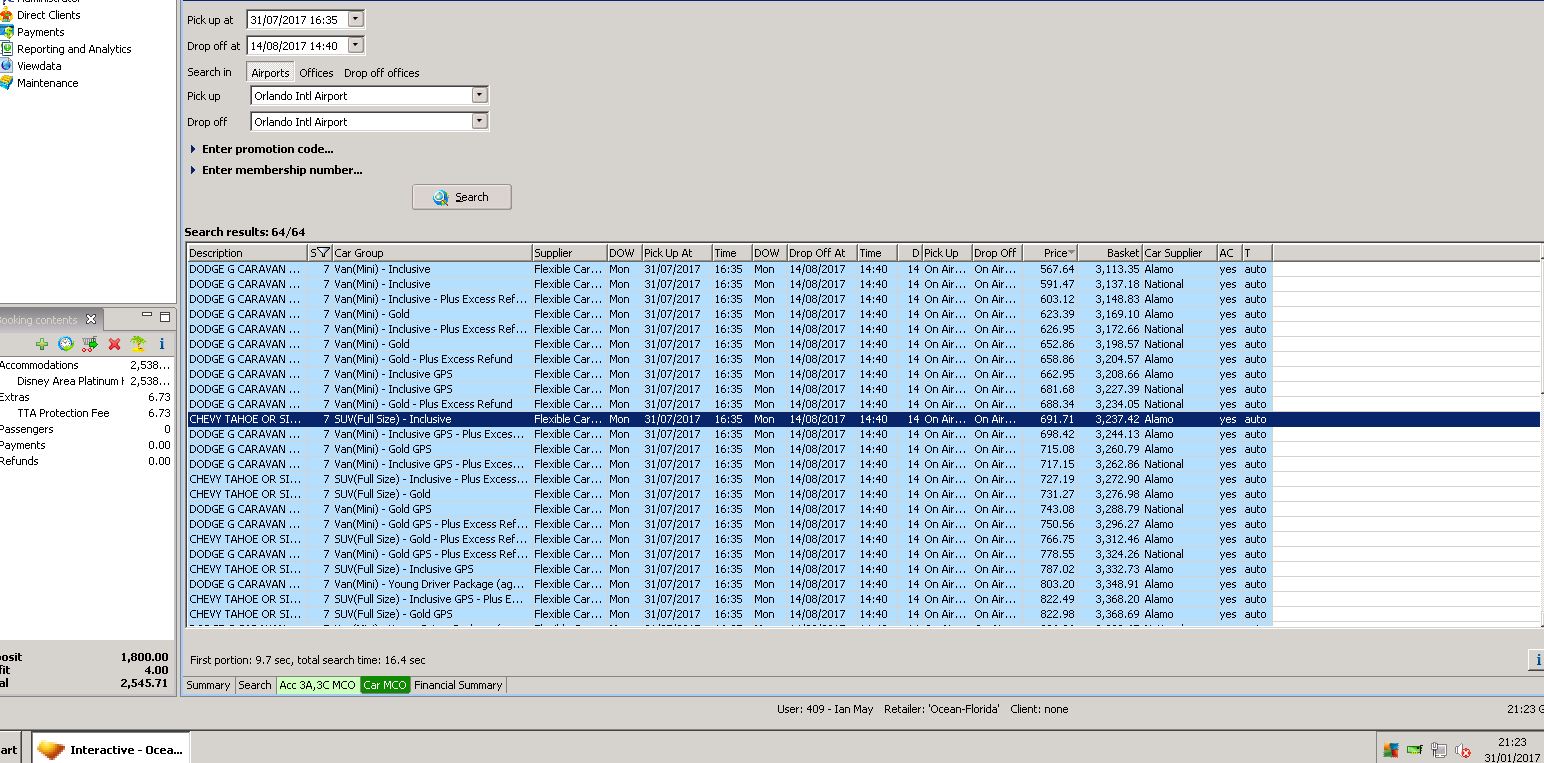The image size is (1544, 763).
Task: Click the green plus add icon
Action: coord(42,344)
